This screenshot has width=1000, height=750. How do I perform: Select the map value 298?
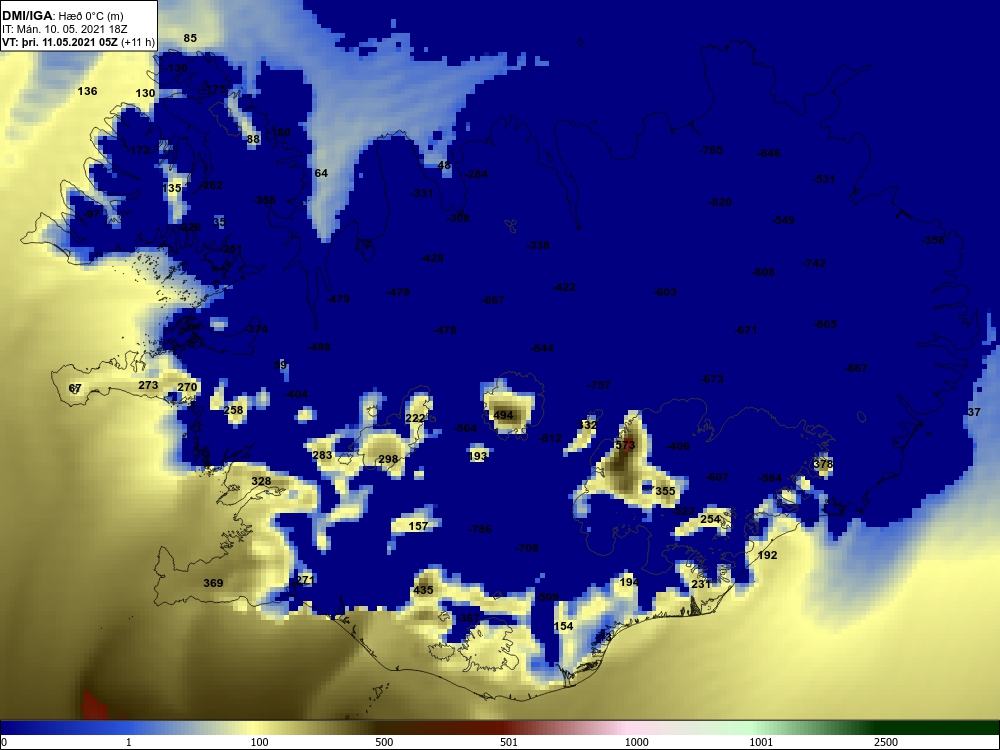click(388, 459)
